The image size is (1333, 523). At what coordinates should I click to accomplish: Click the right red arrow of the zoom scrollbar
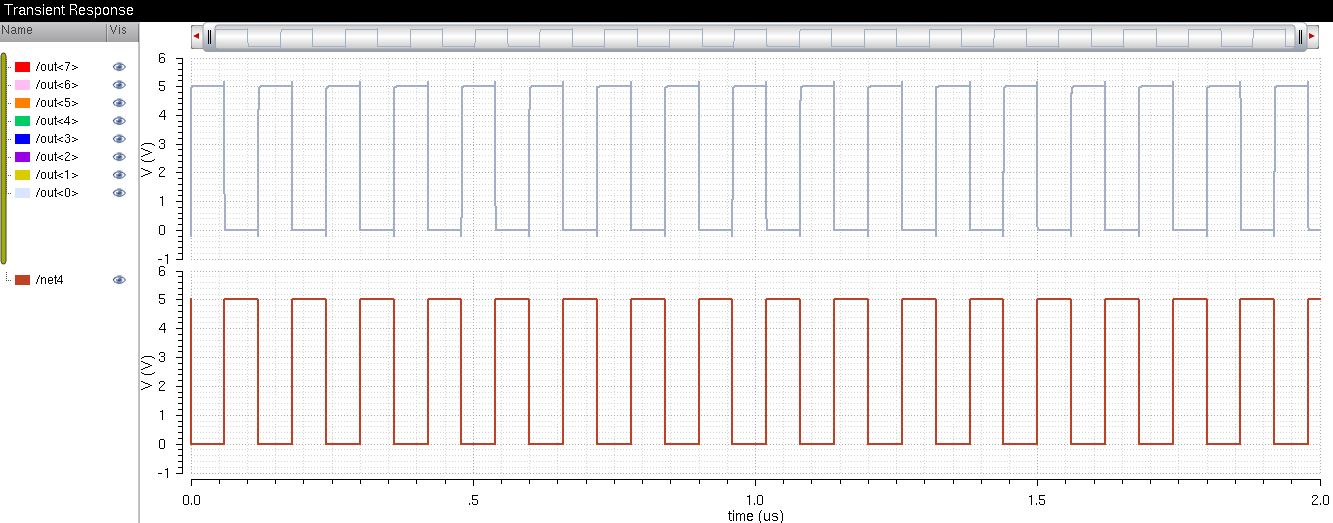point(1312,37)
